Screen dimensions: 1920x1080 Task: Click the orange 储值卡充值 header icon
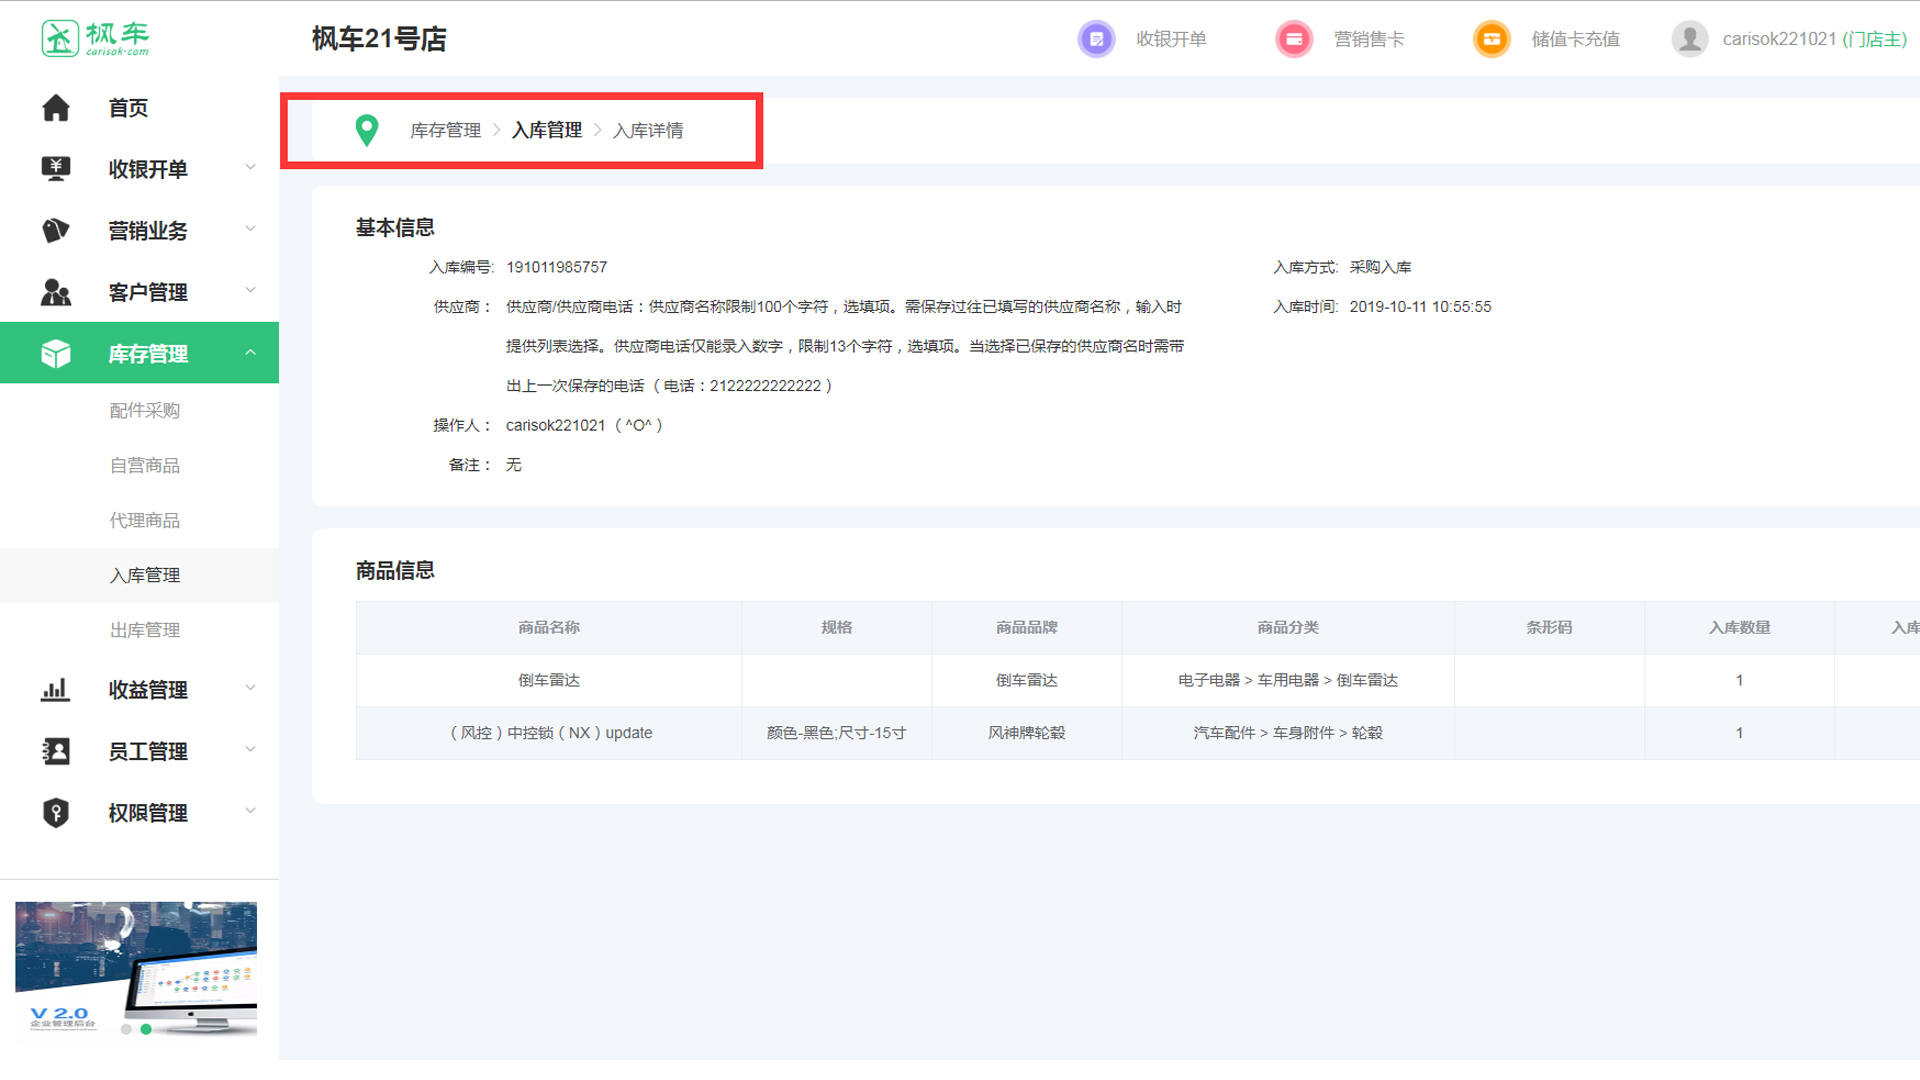[x=1491, y=39]
